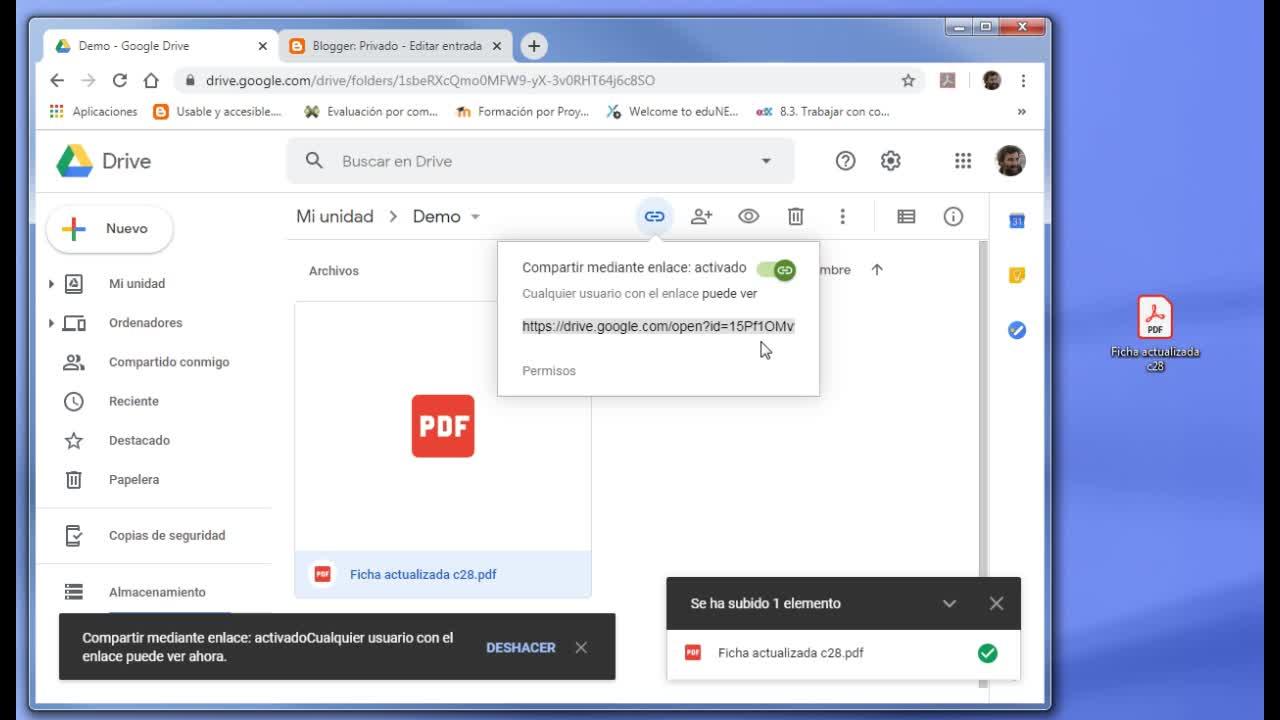Click DESHACER in the notification
This screenshot has width=1280, height=720.
tap(521, 648)
